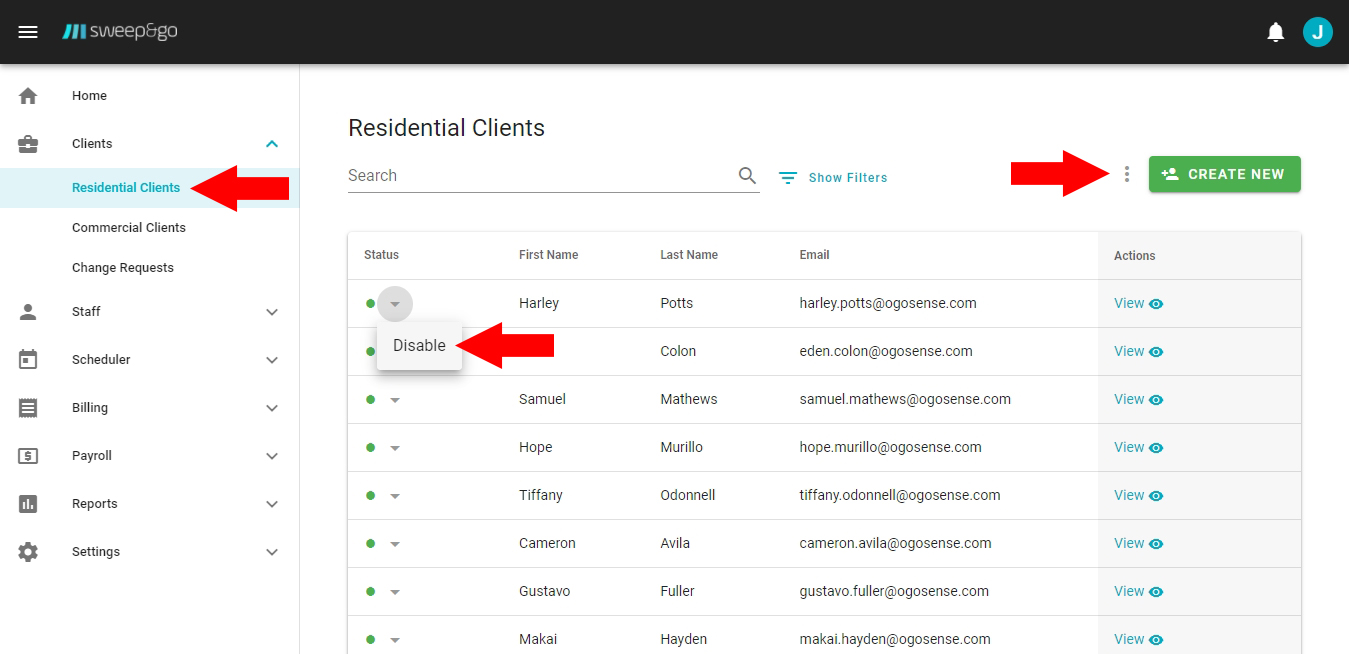Open the three-dot overflow menu

point(1127,174)
